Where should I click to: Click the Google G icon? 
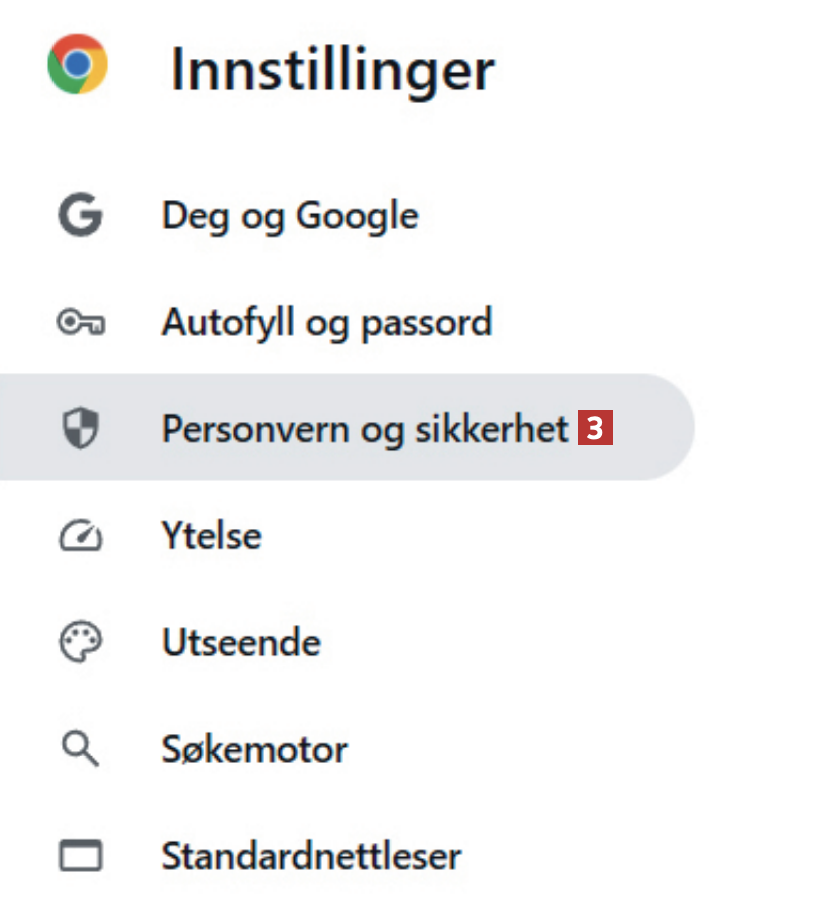click(80, 216)
